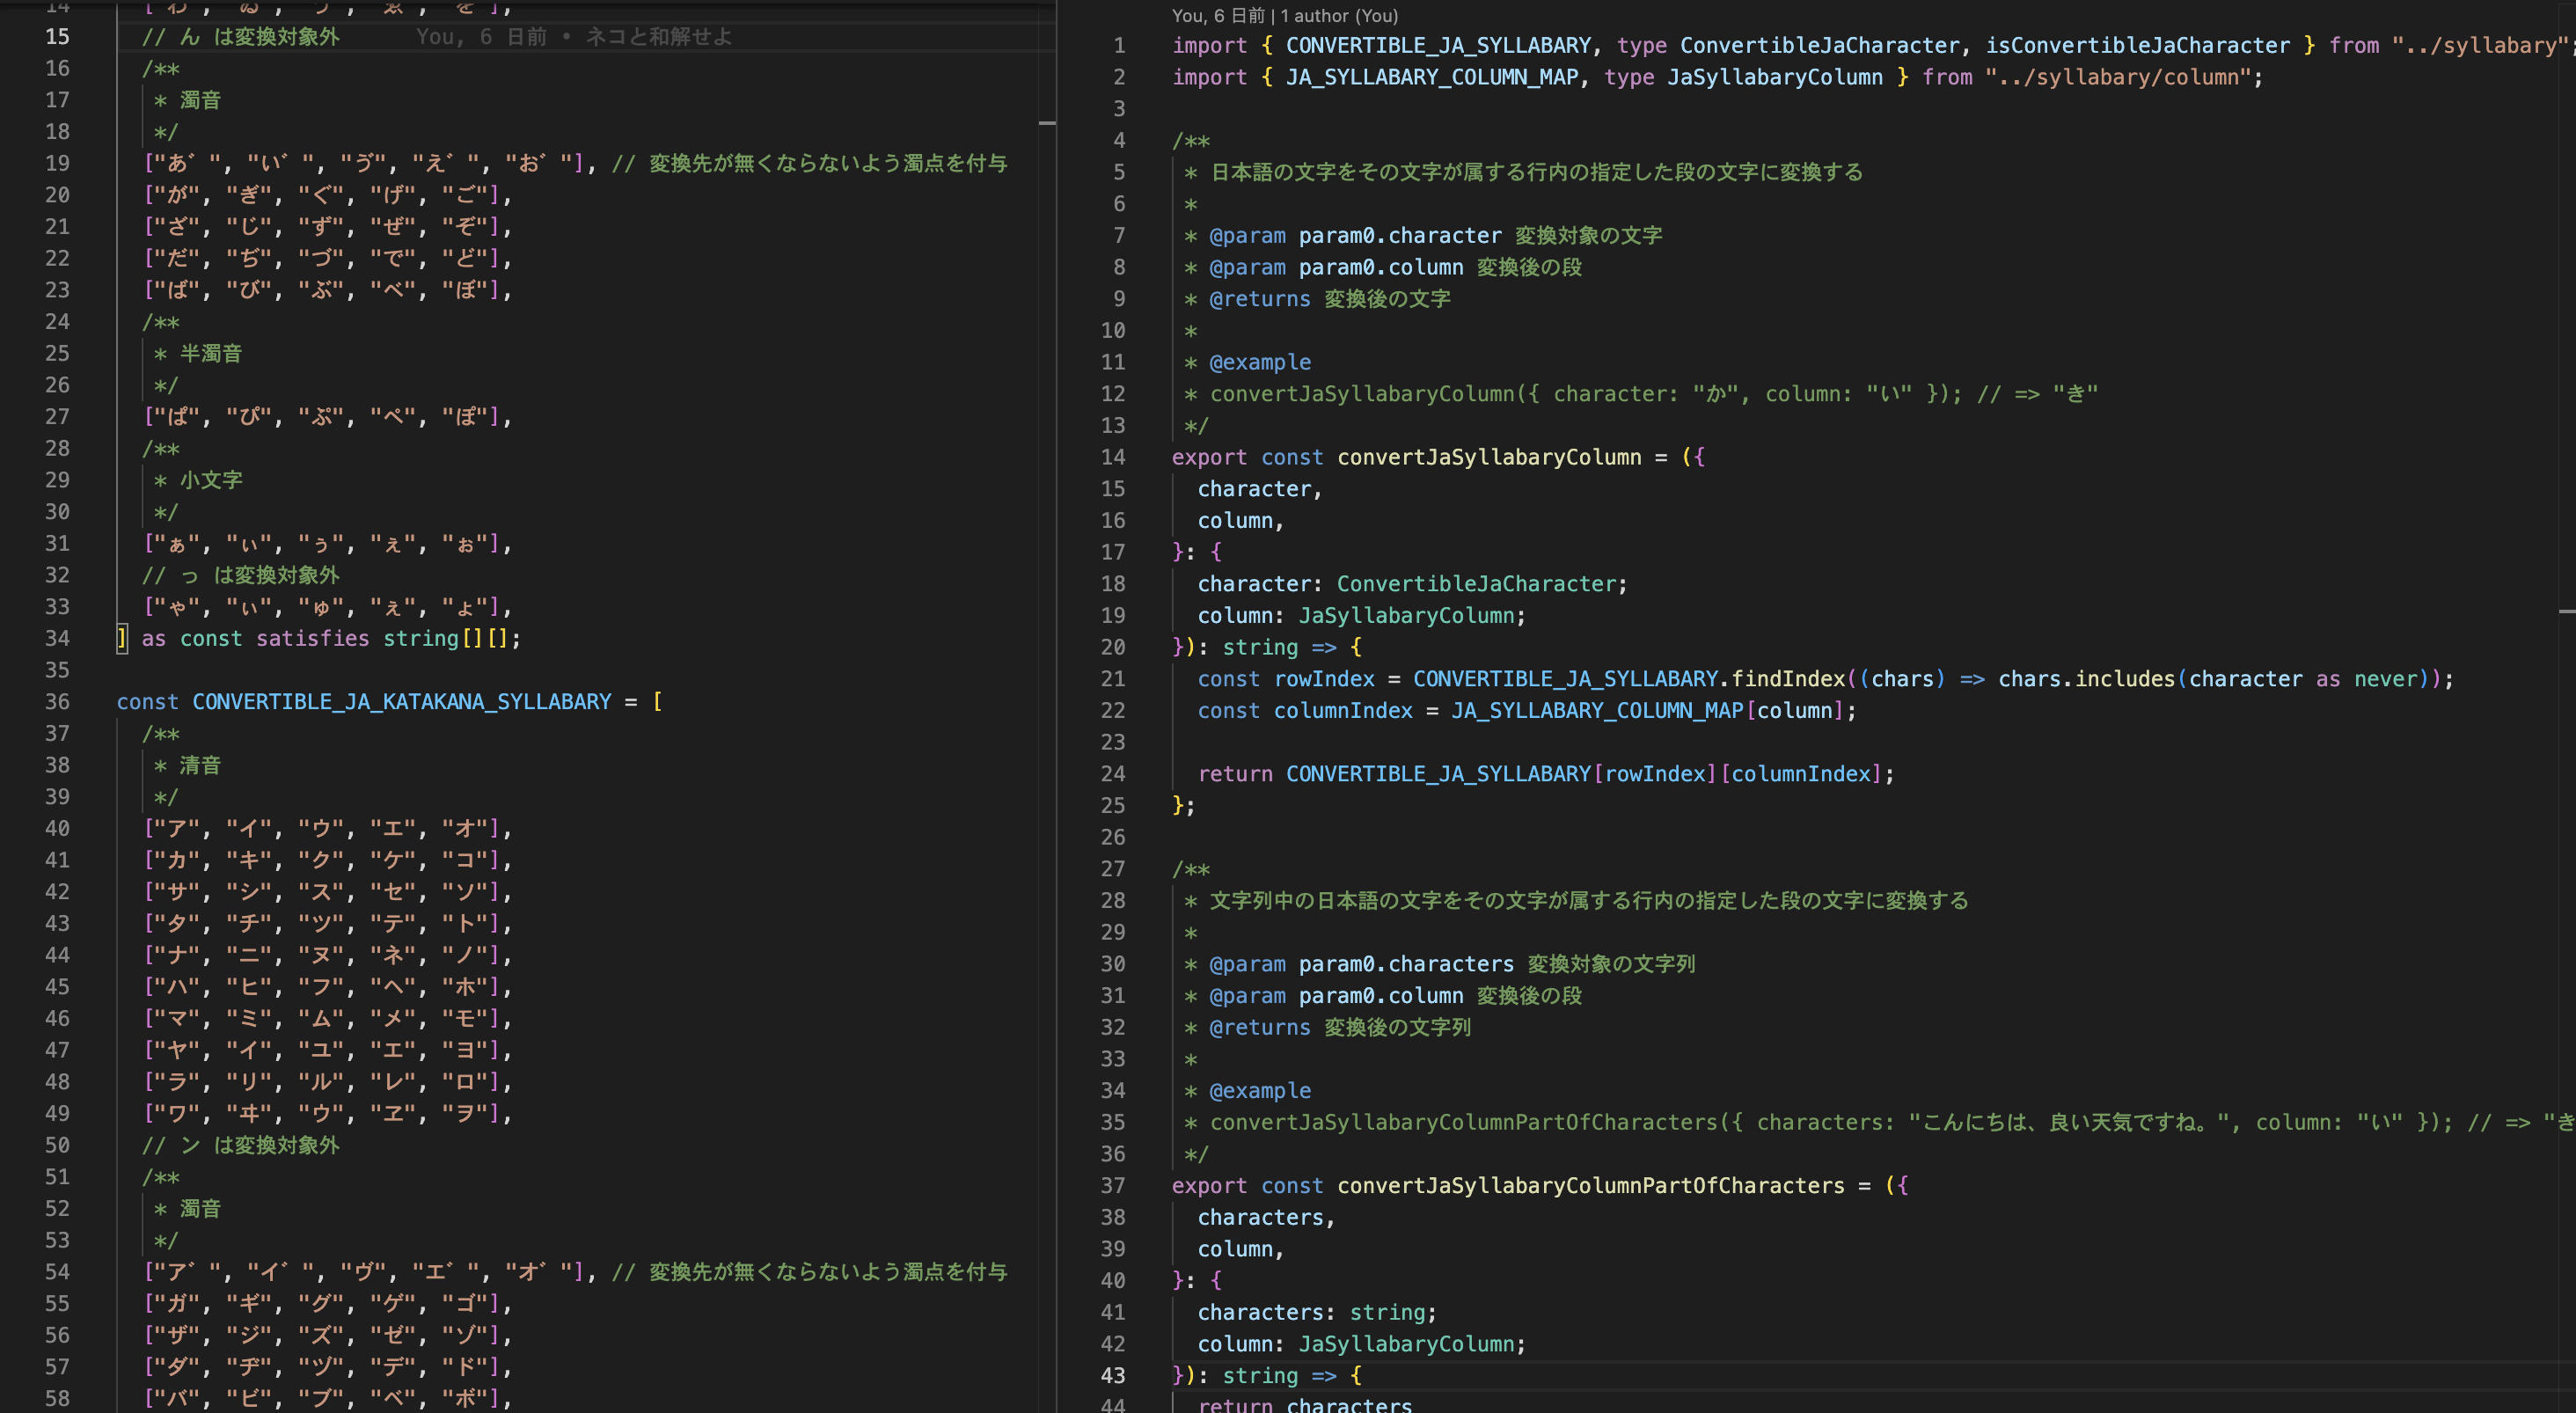This screenshot has width=2576, height=1413.
Task: Click JA_SYLLABARY_COLUMN_MAP in the import statement
Action: (x=1431, y=77)
